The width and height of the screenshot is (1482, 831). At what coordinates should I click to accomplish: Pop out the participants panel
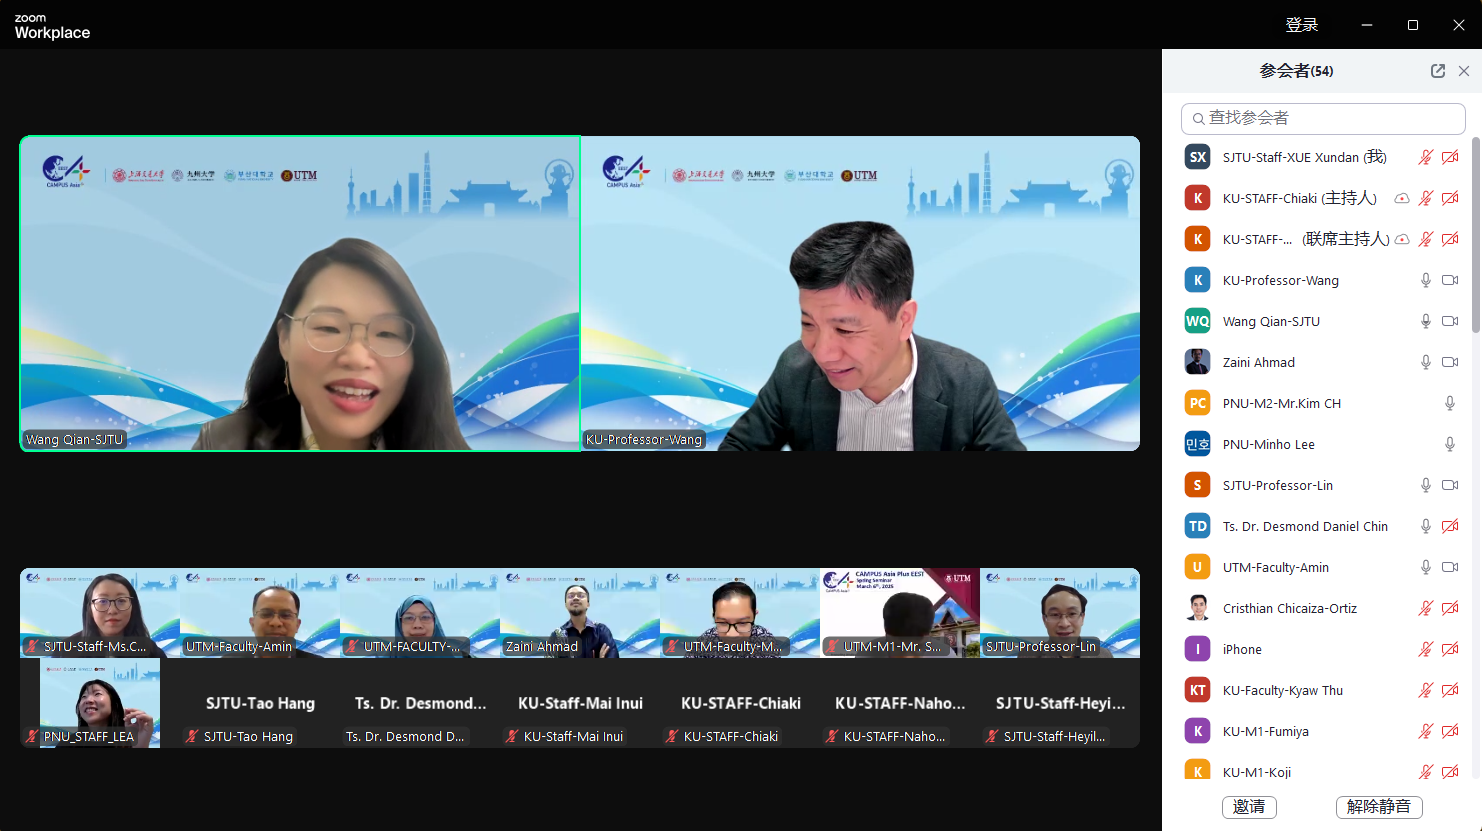click(x=1438, y=71)
